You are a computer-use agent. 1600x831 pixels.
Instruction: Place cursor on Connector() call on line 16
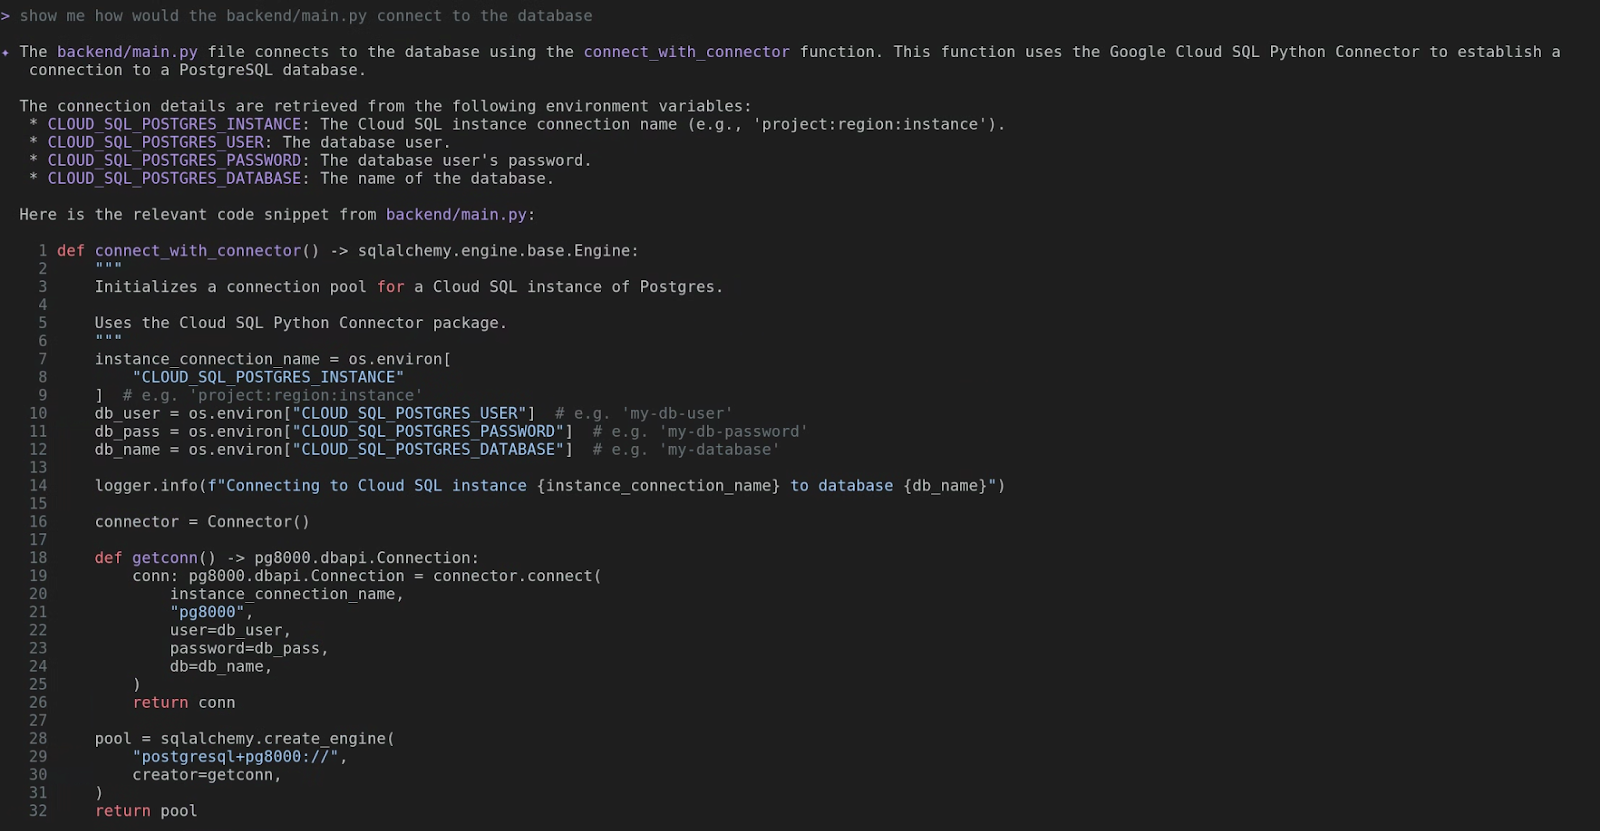[x=258, y=522]
